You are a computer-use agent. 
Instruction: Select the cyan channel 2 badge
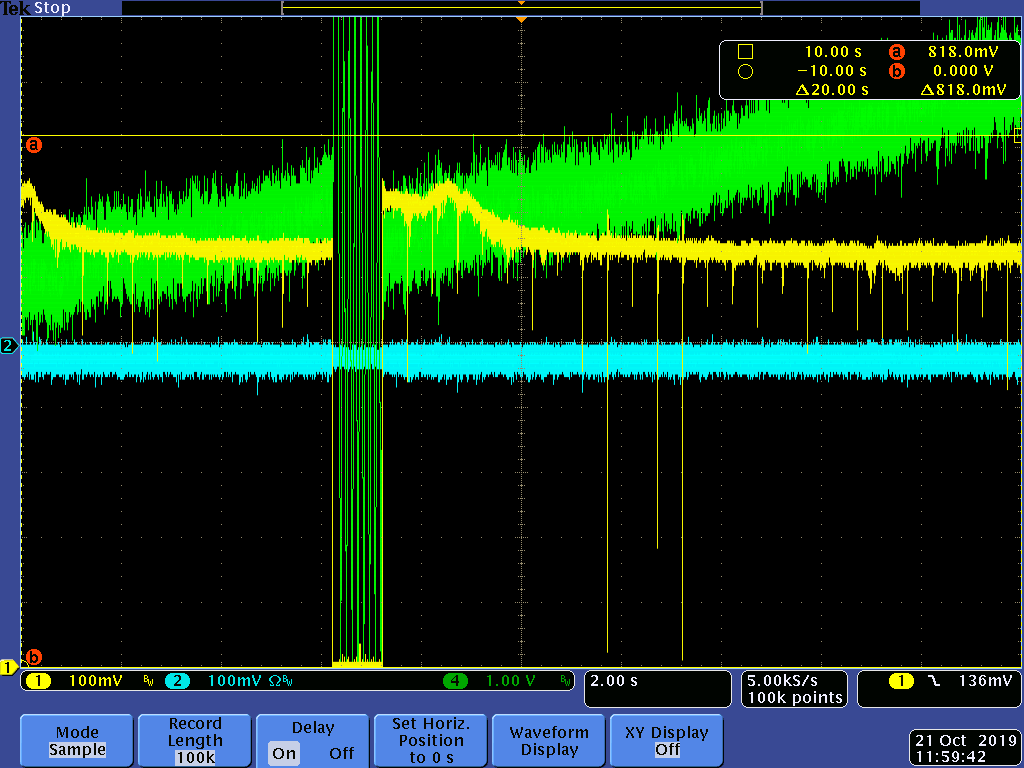coord(176,681)
